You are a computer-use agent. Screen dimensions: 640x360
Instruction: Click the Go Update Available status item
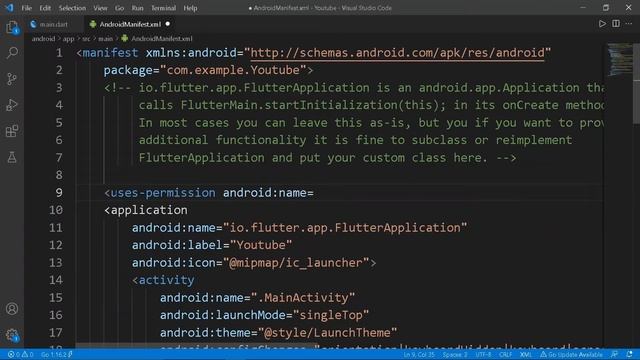pos(571,354)
